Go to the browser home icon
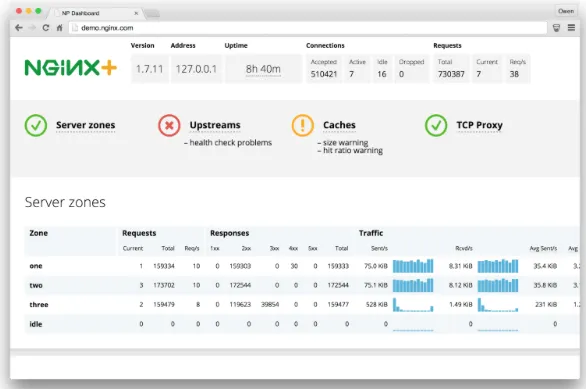Image resolution: width=586 pixels, height=389 pixels. click(59, 28)
